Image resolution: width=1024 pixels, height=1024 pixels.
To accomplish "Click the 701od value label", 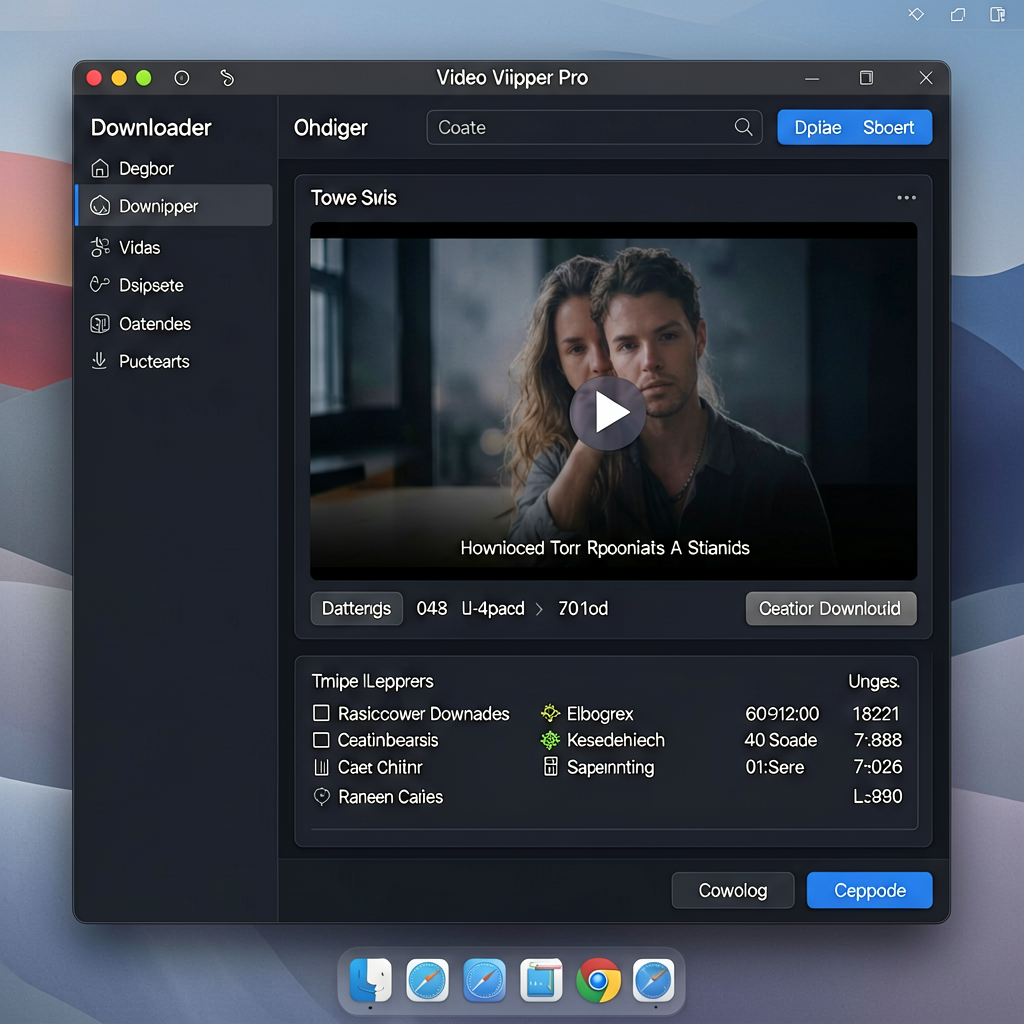I will (x=583, y=609).
